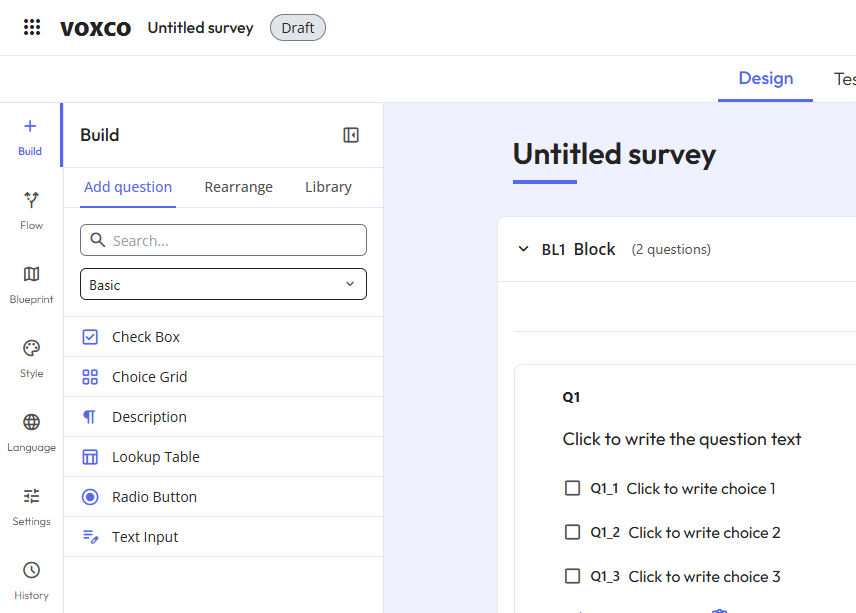This screenshot has height=613, width=856.
Task: Click the Draft status badge
Action: [298, 28]
